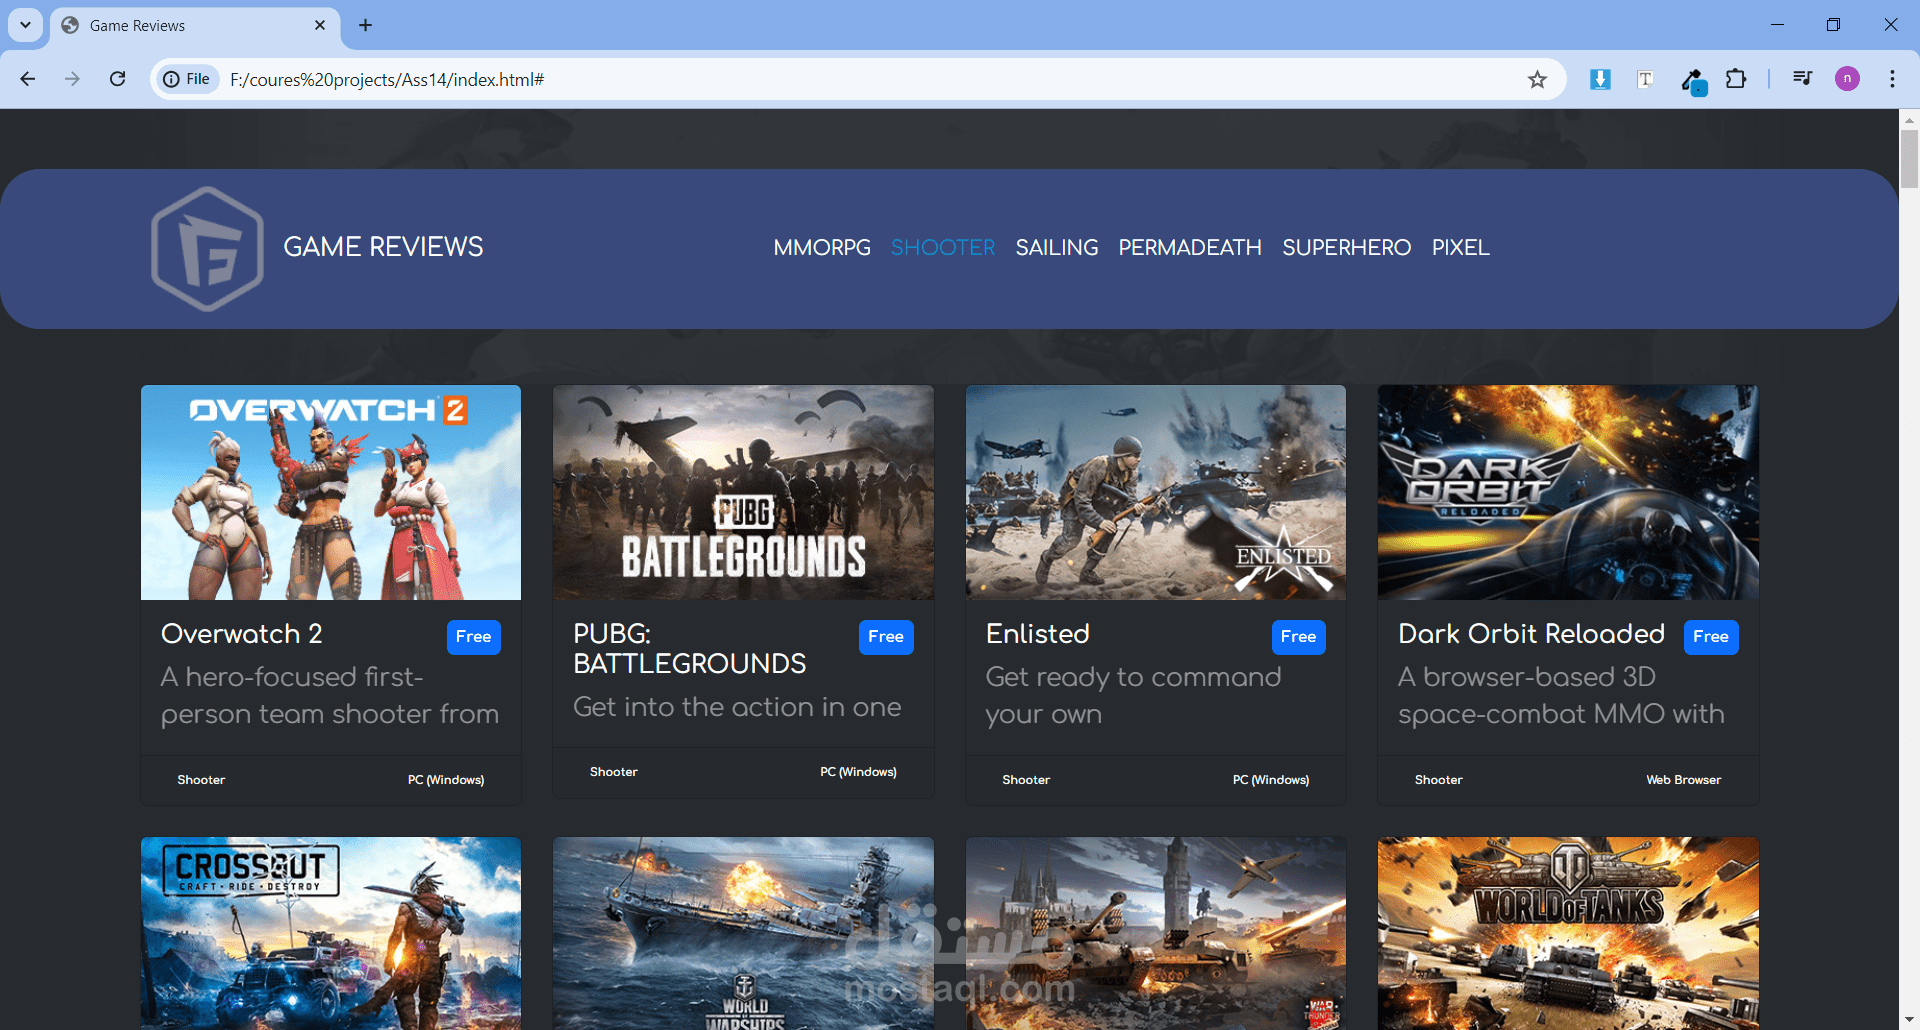Click the Dark Orbit Reloaded title
Image resolution: width=1920 pixels, height=1030 pixels.
[x=1532, y=634]
